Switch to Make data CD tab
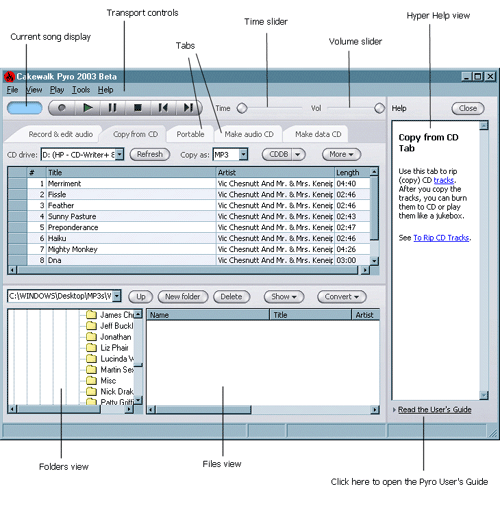This screenshot has height=517, width=500. pos(318,134)
